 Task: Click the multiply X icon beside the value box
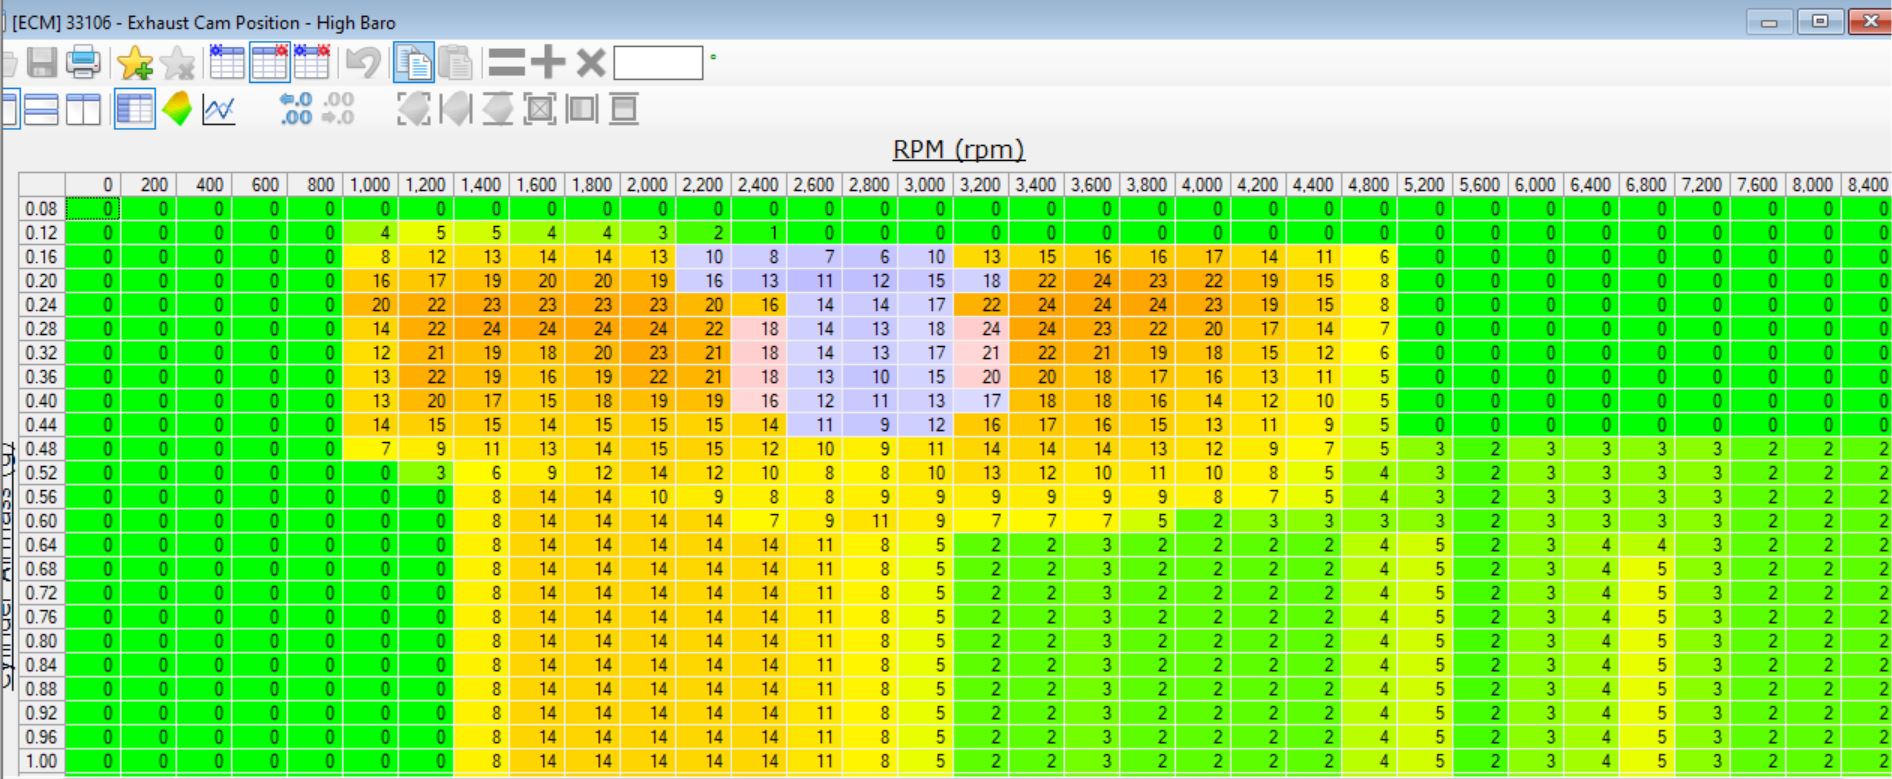(591, 63)
